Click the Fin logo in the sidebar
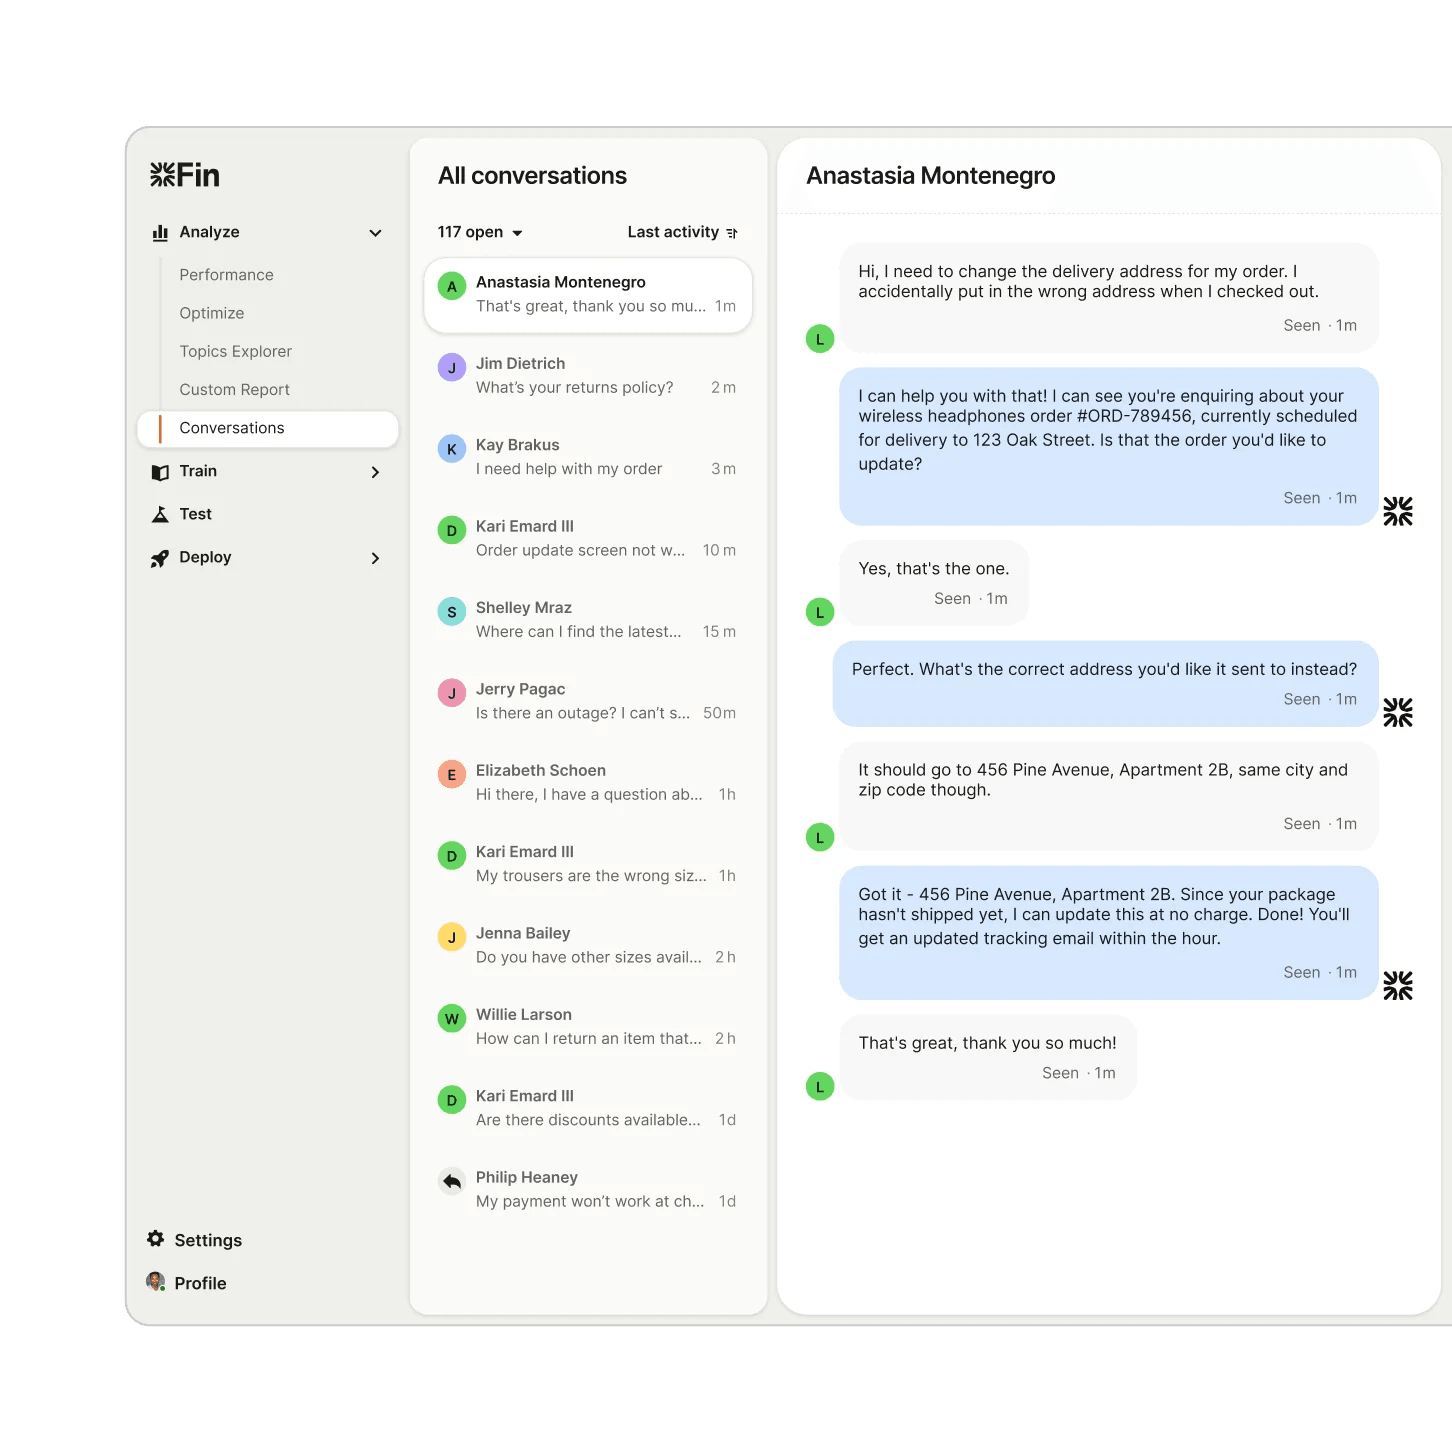Viewport: 1452px width, 1451px height. coord(185,175)
